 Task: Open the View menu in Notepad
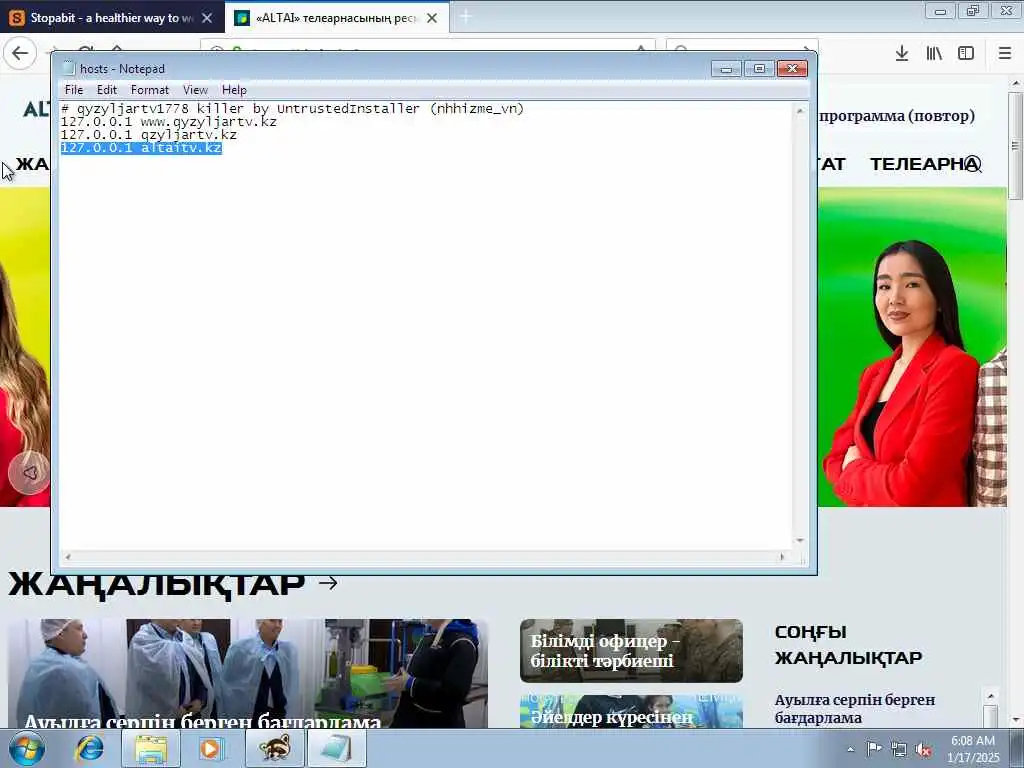pyautogui.click(x=195, y=90)
